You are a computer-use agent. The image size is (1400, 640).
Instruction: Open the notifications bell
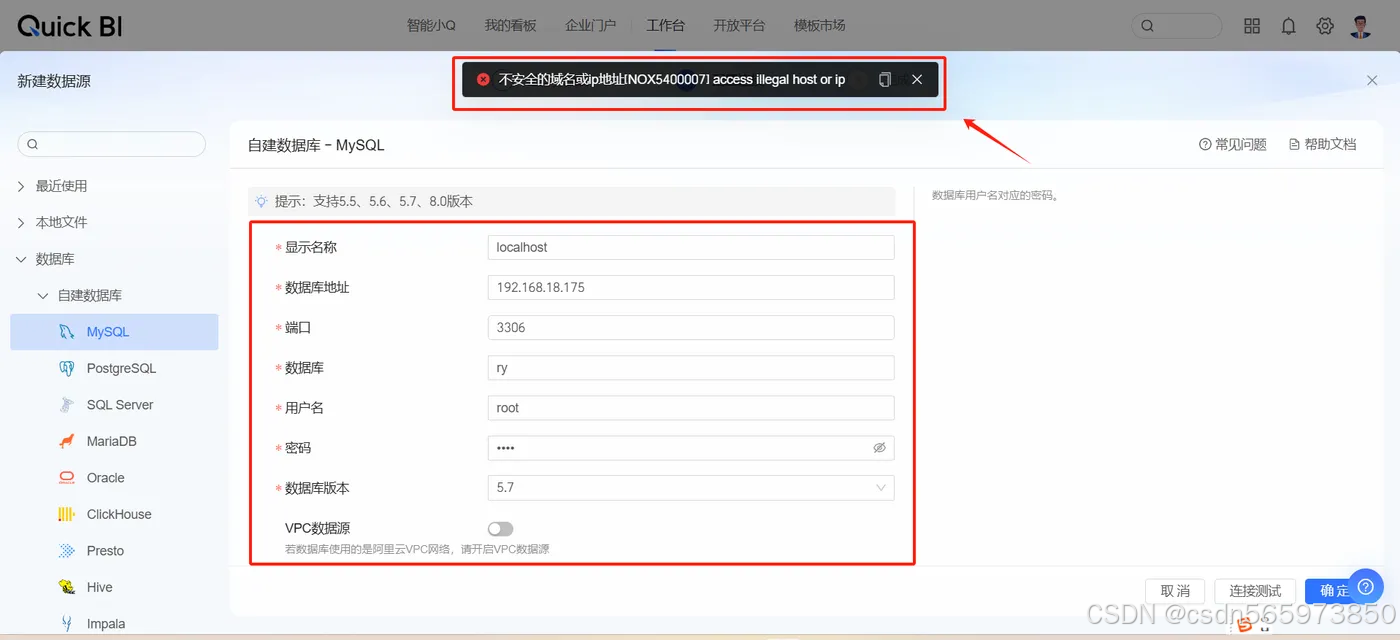(x=1288, y=26)
